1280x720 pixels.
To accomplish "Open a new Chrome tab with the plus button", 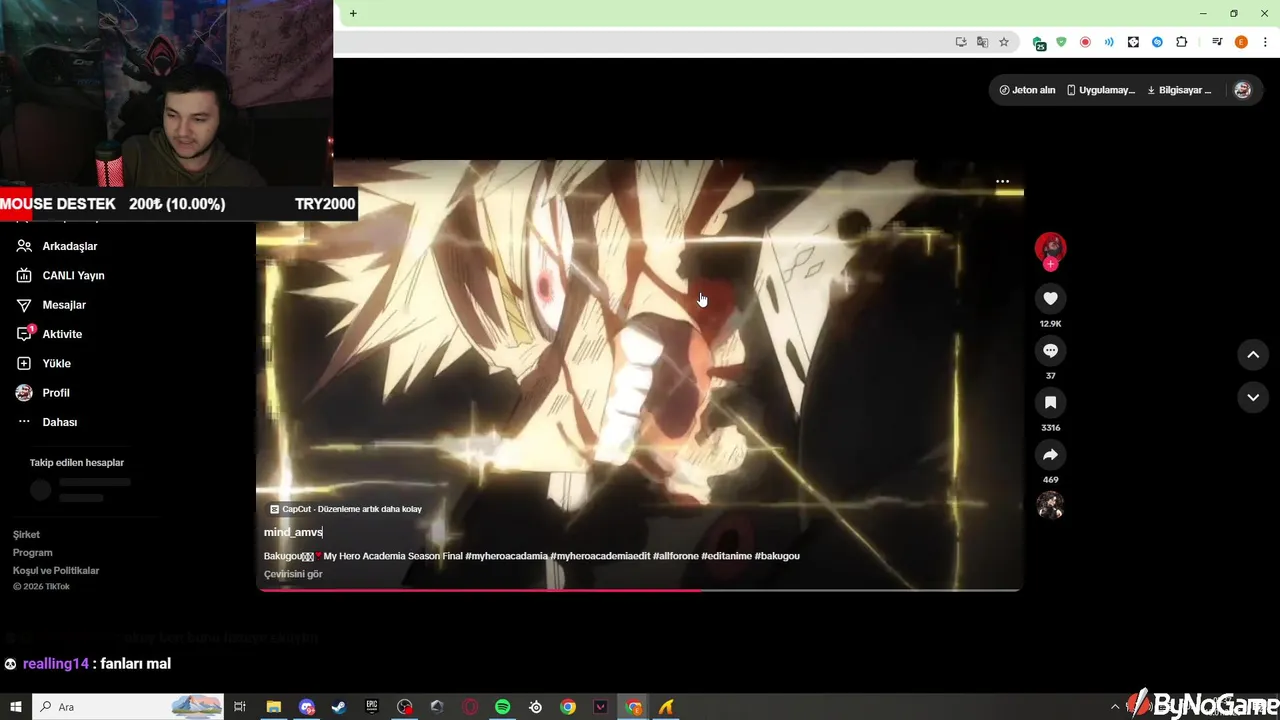I will [x=353, y=13].
